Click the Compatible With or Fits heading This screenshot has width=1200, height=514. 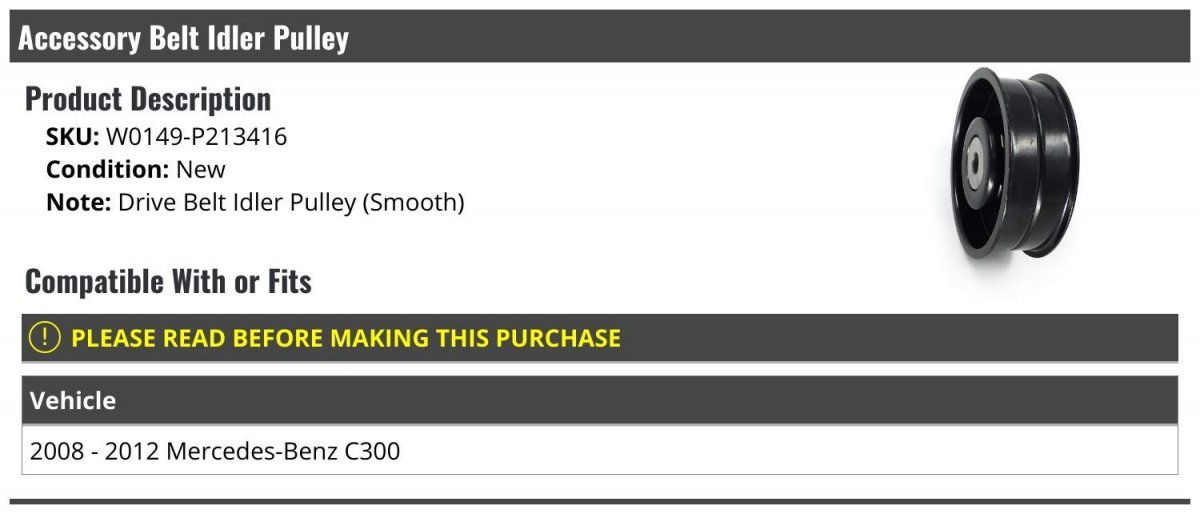click(168, 282)
